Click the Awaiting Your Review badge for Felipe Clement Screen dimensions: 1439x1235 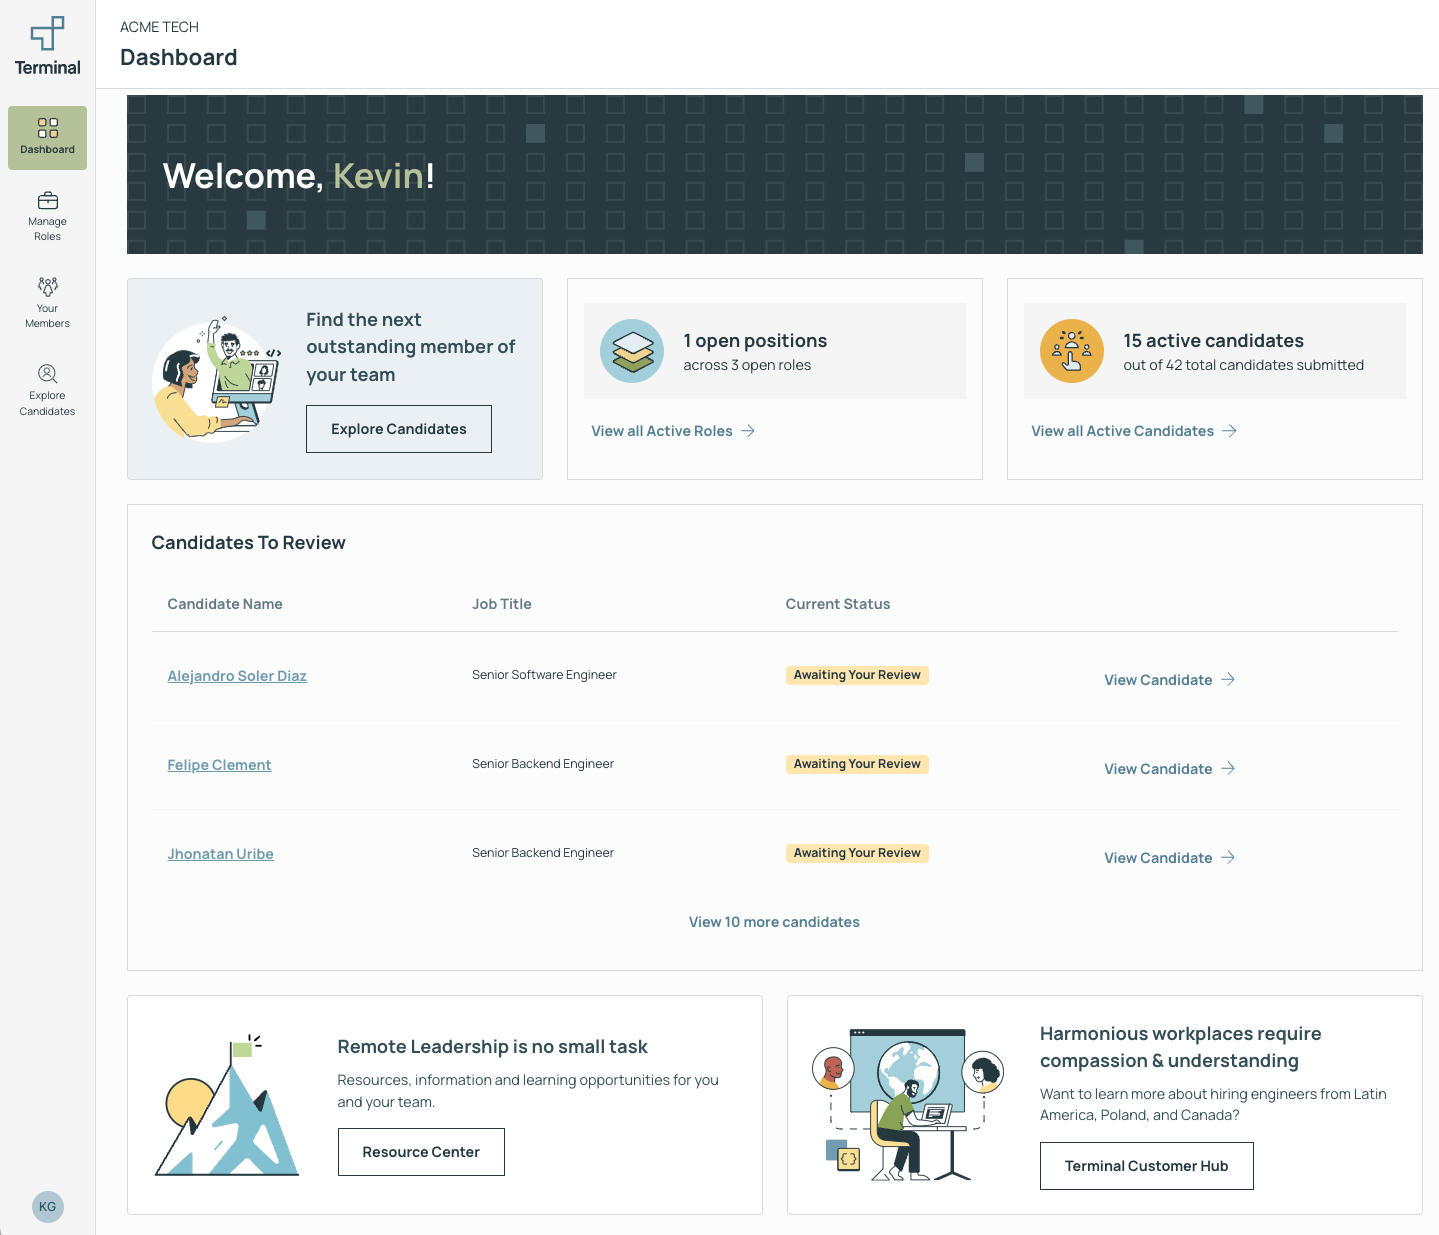click(x=856, y=763)
